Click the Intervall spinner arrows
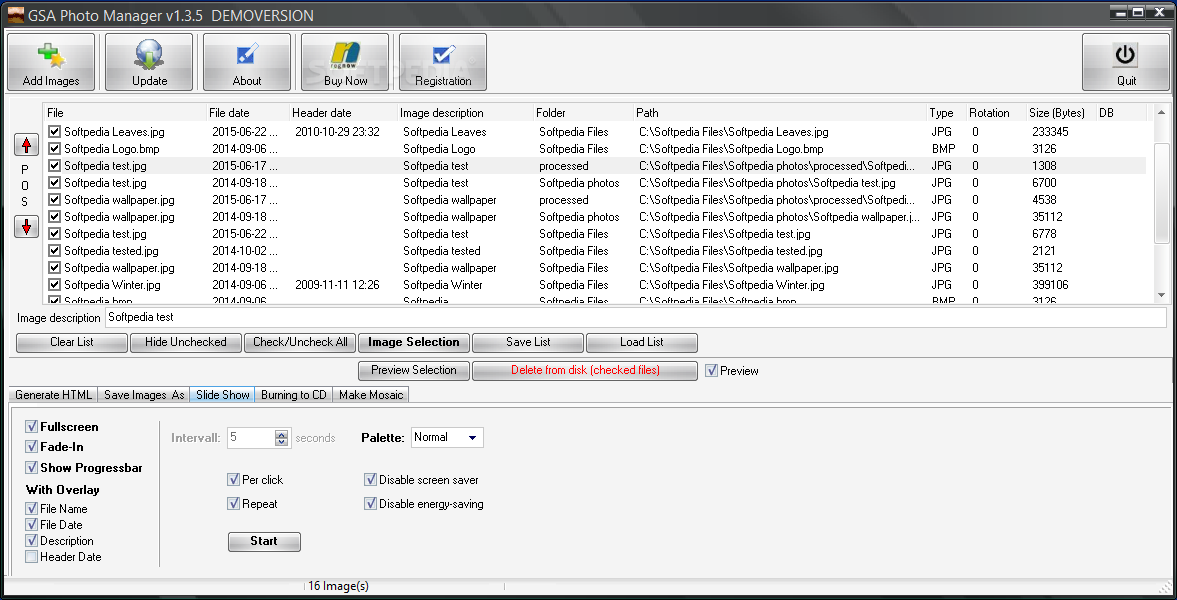The width and height of the screenshot is (1177, 600). 281,438
